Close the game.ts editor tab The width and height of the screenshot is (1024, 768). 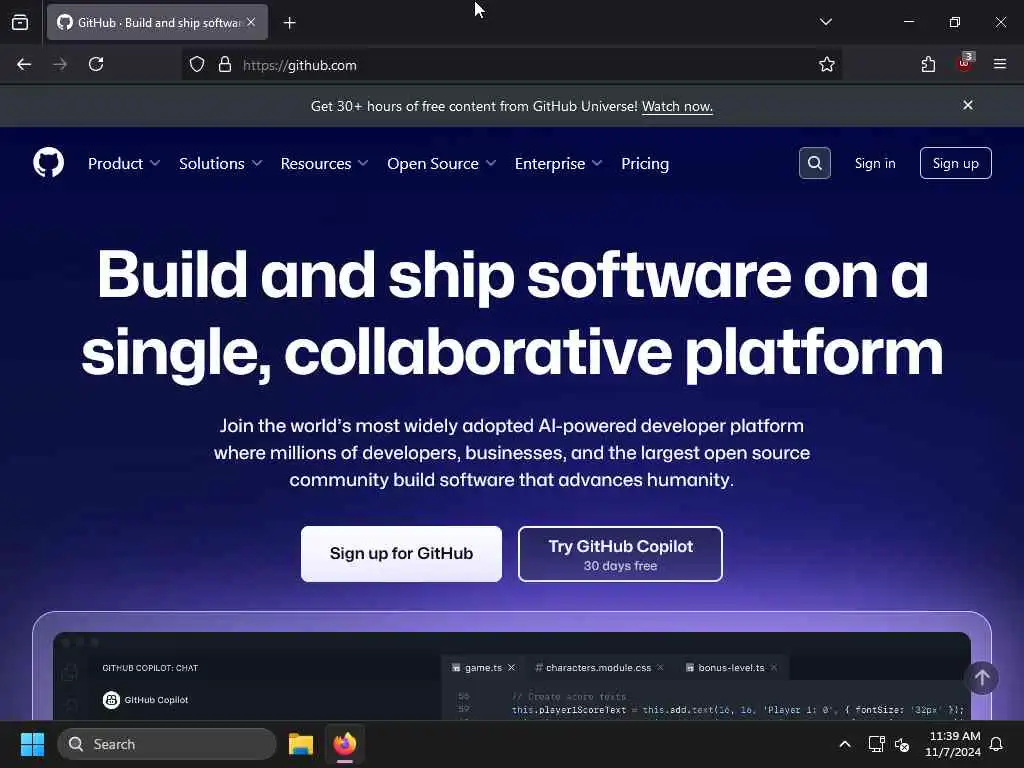point(511,667)
